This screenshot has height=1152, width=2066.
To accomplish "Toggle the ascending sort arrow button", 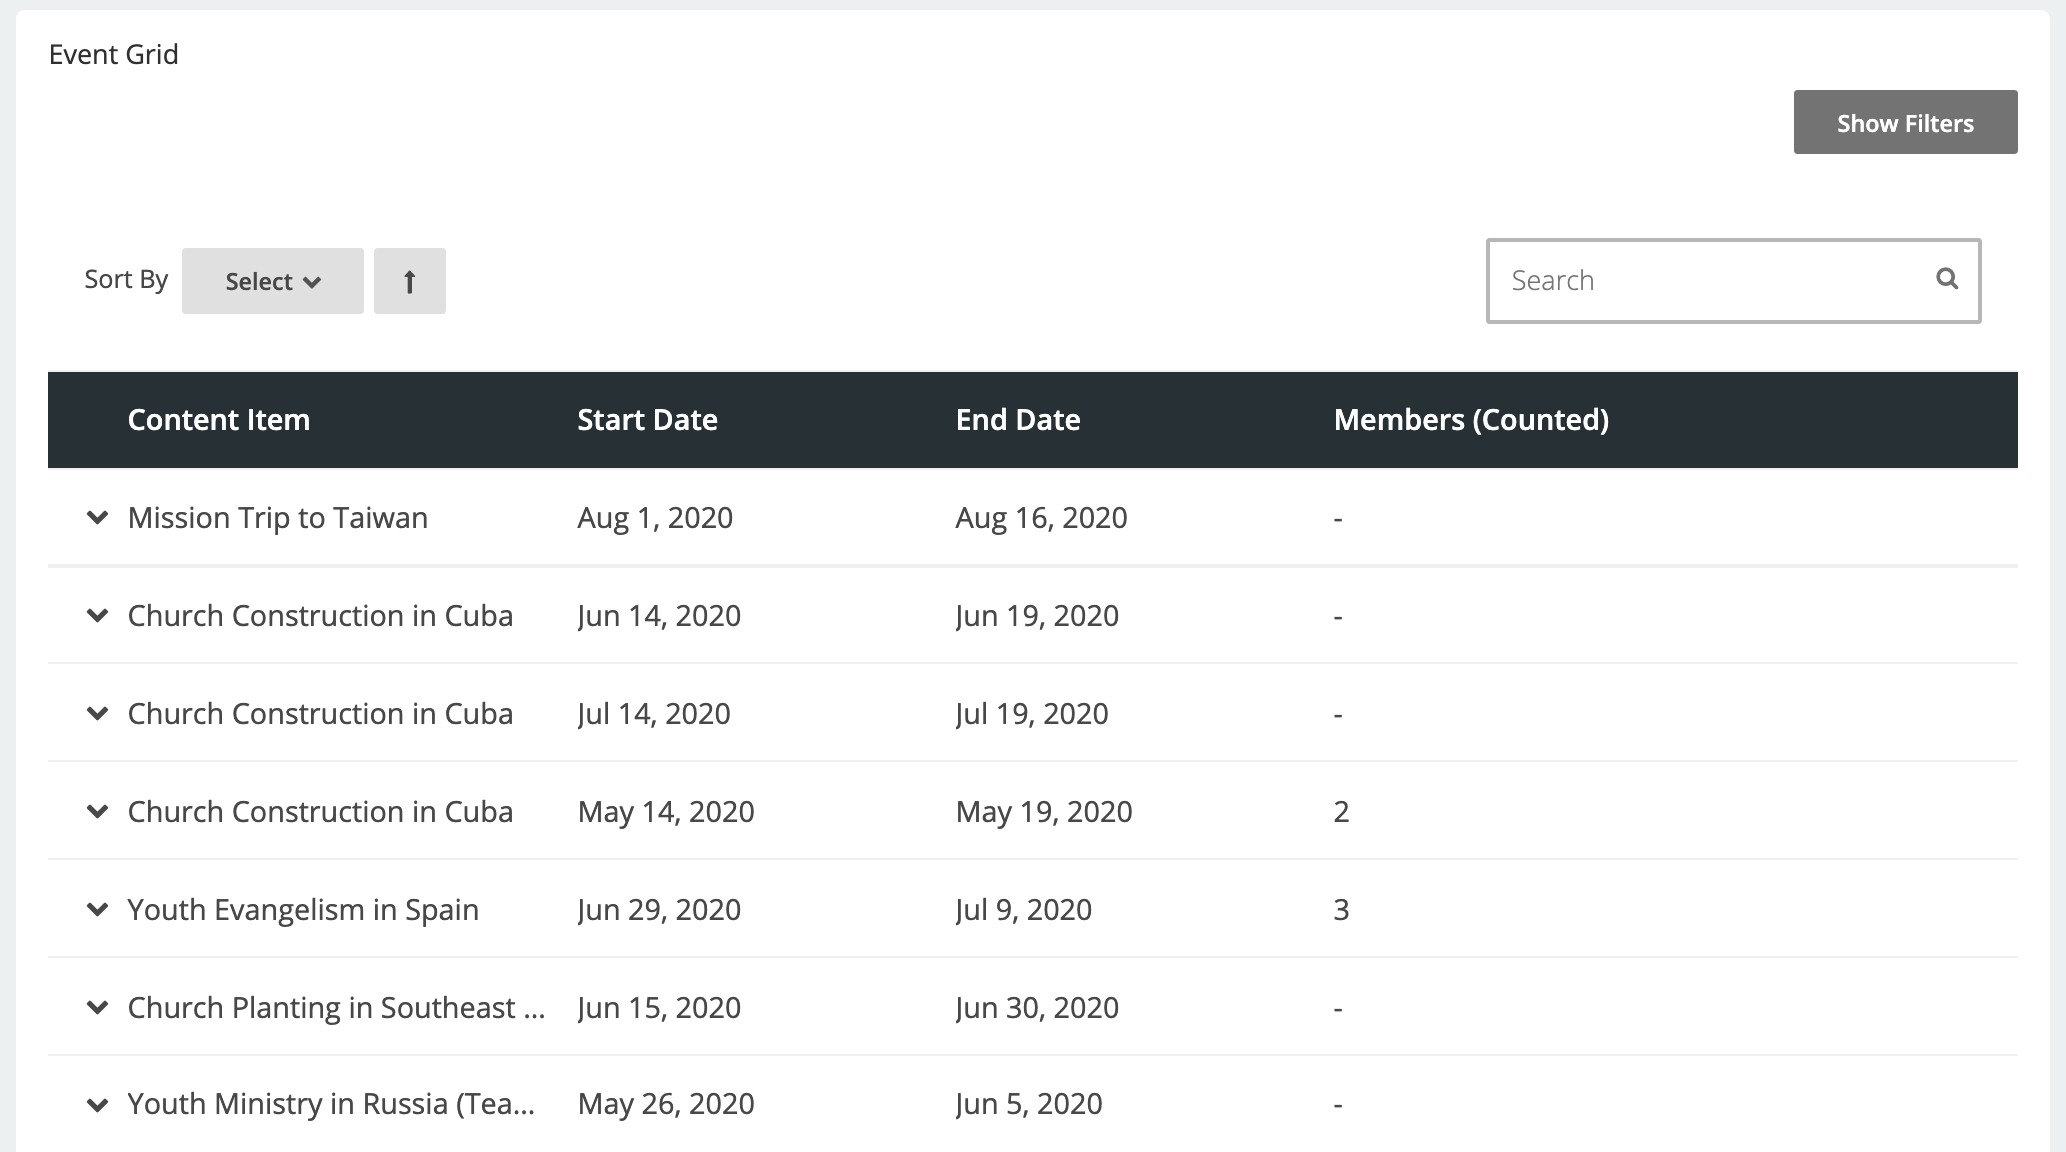I will (x=410, y=281).
